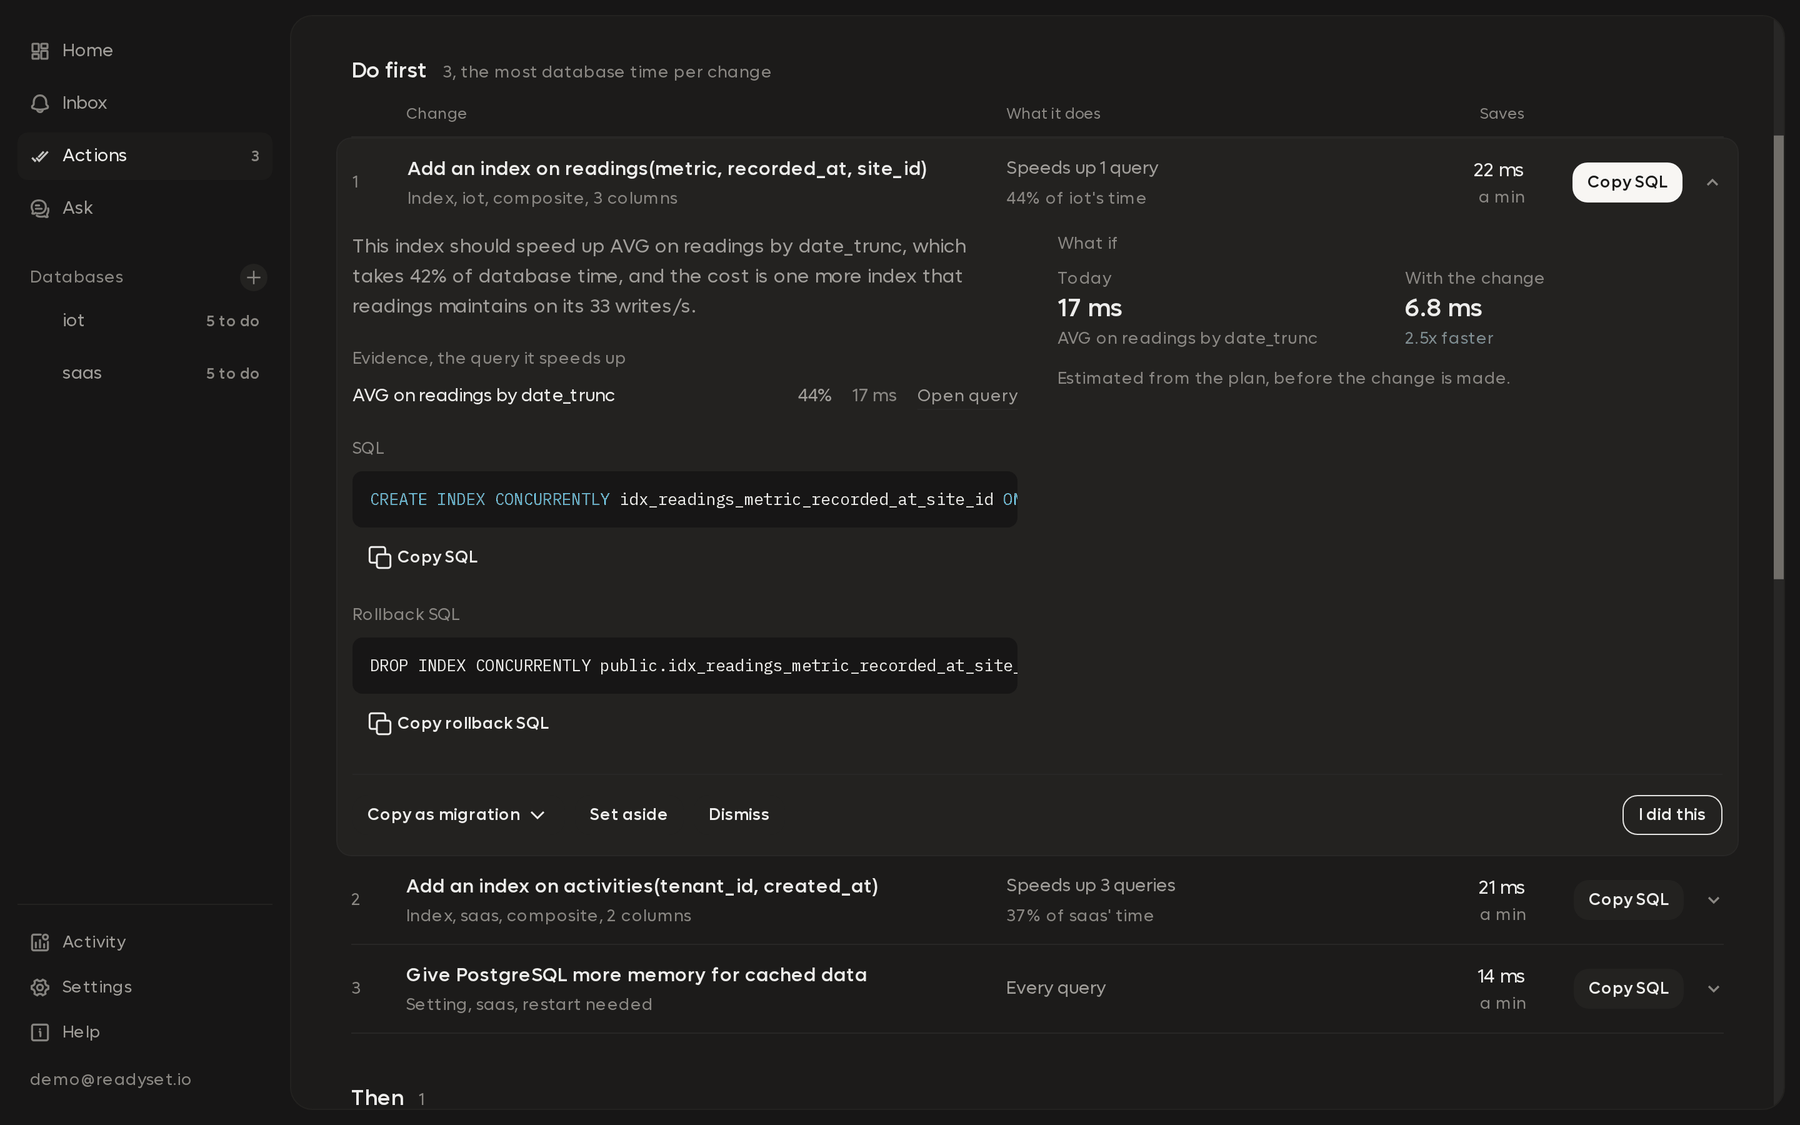Click the '6.8 ms' with the change value
Viewport: 1800px width, 1125px height.
pos(1443,308)
